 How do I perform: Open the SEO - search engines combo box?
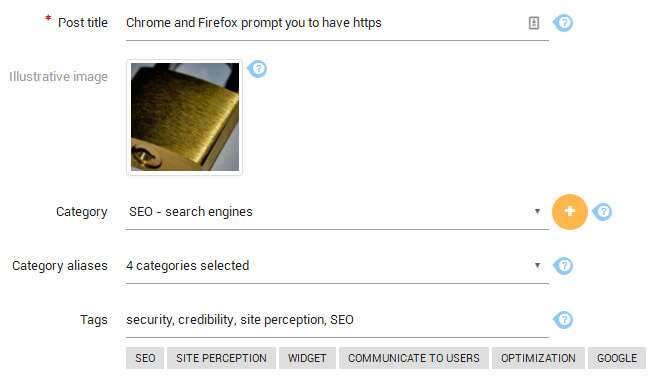337,212
